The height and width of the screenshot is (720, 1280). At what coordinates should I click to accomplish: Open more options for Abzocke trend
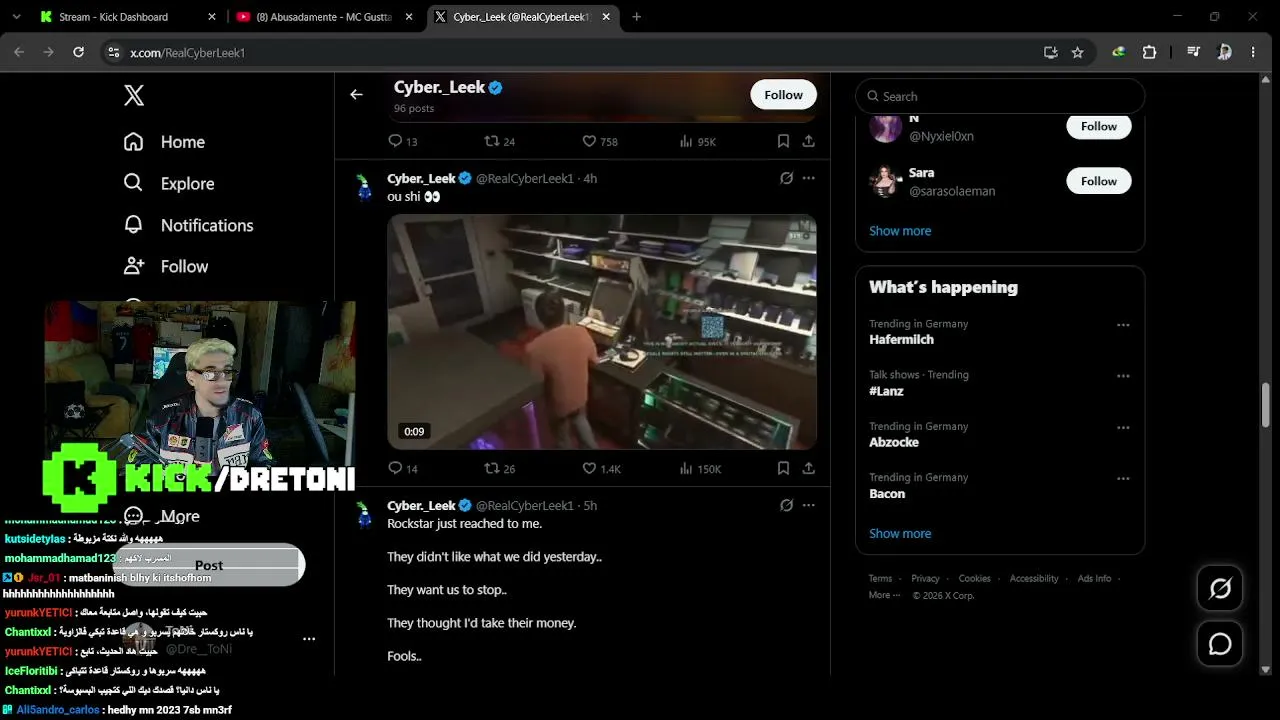tap(1123, 427)
